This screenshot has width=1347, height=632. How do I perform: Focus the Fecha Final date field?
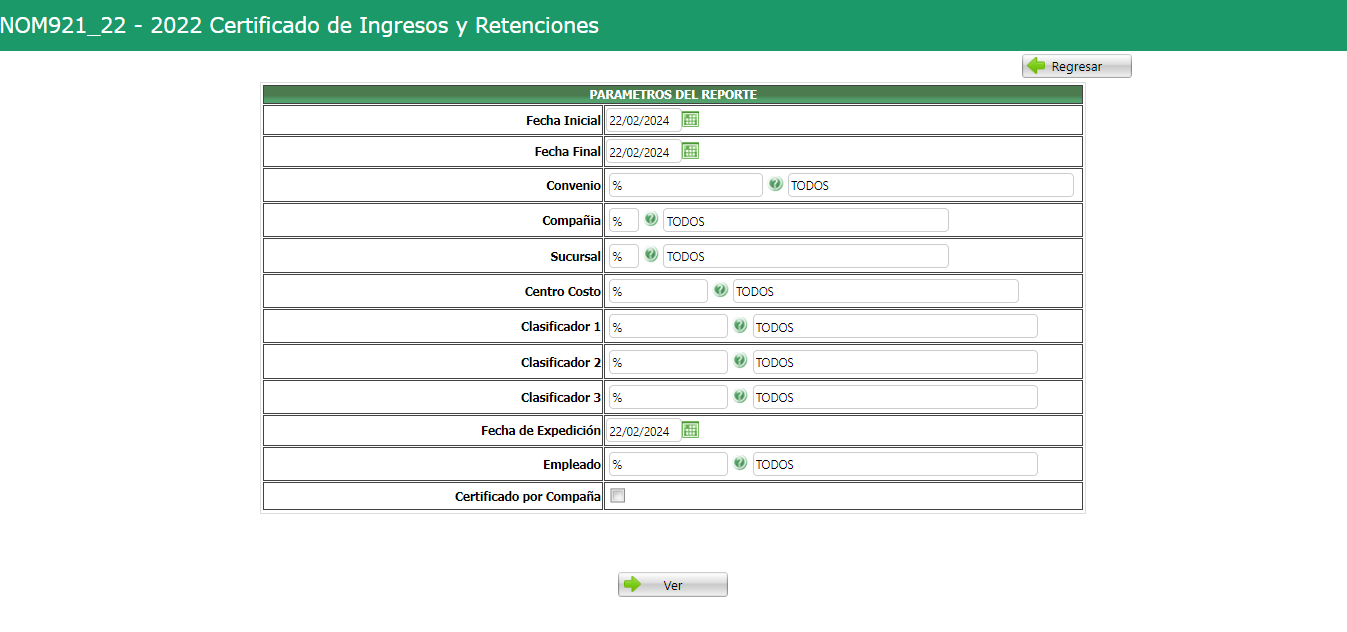(x=644, y=152)
